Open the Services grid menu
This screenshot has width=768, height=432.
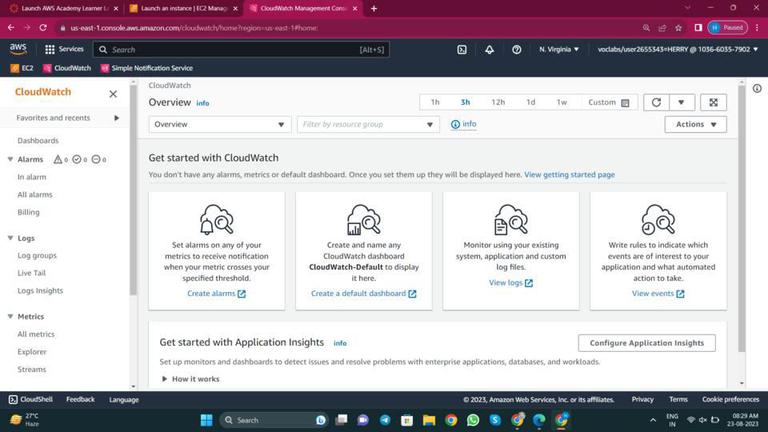(64, 49)
